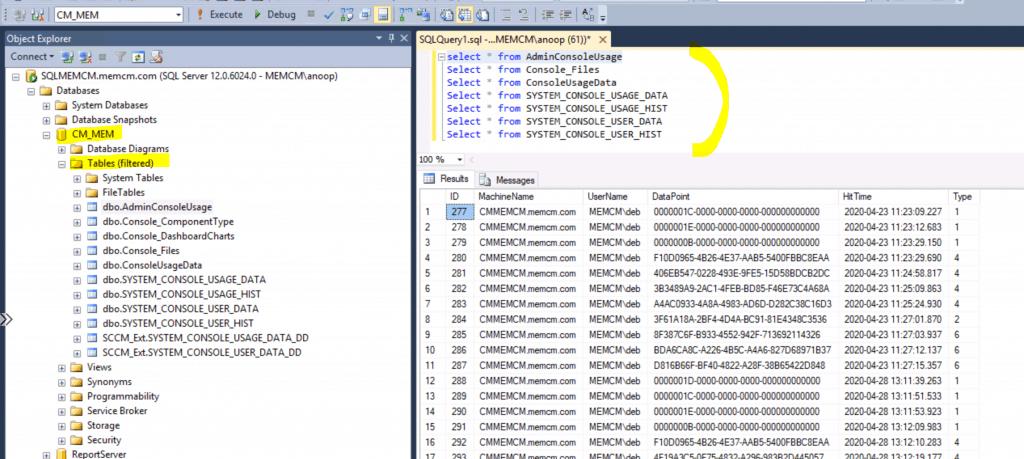Screen dimensions: 1024x459
Task: Select the dbo.ConsoleUsageData table
Action: [152, 265]
